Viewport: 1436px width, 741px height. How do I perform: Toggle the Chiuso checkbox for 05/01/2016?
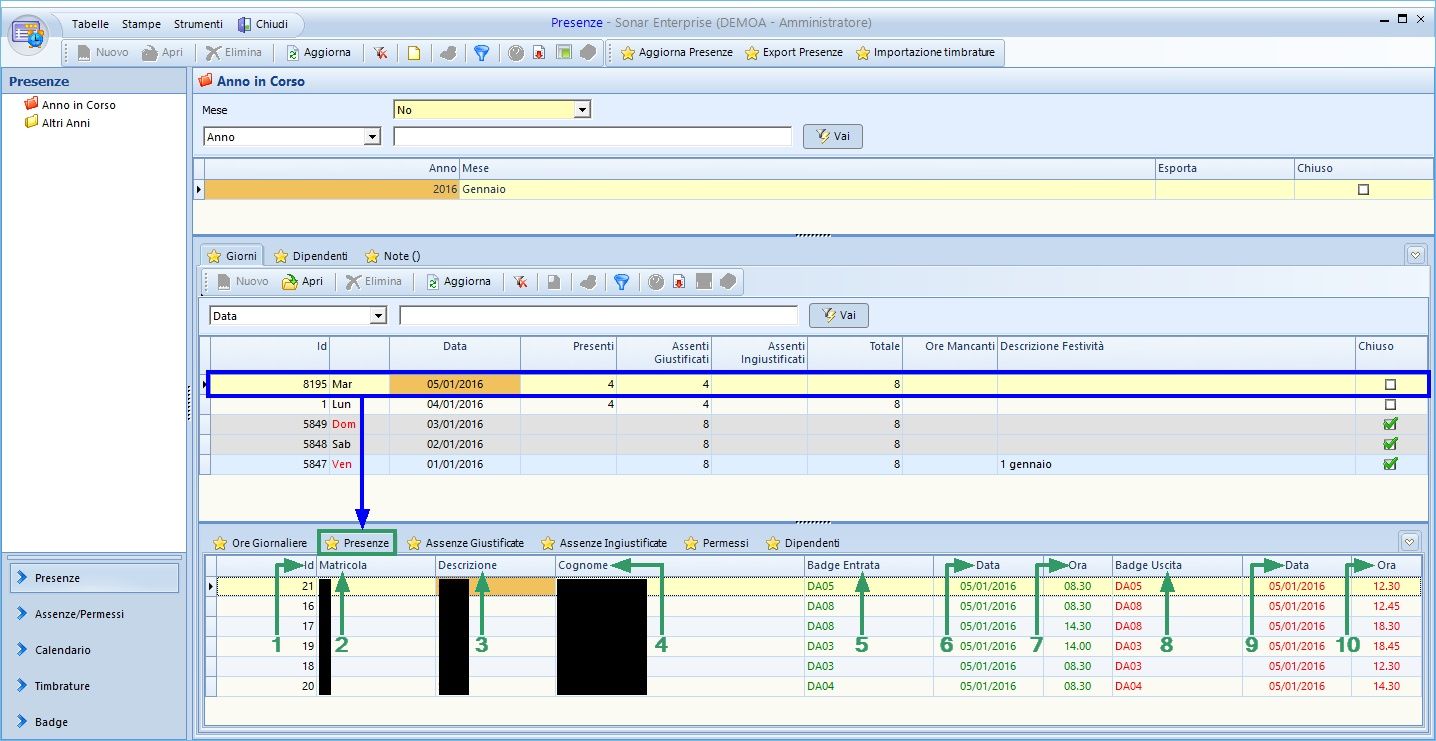click(1389, 385)
